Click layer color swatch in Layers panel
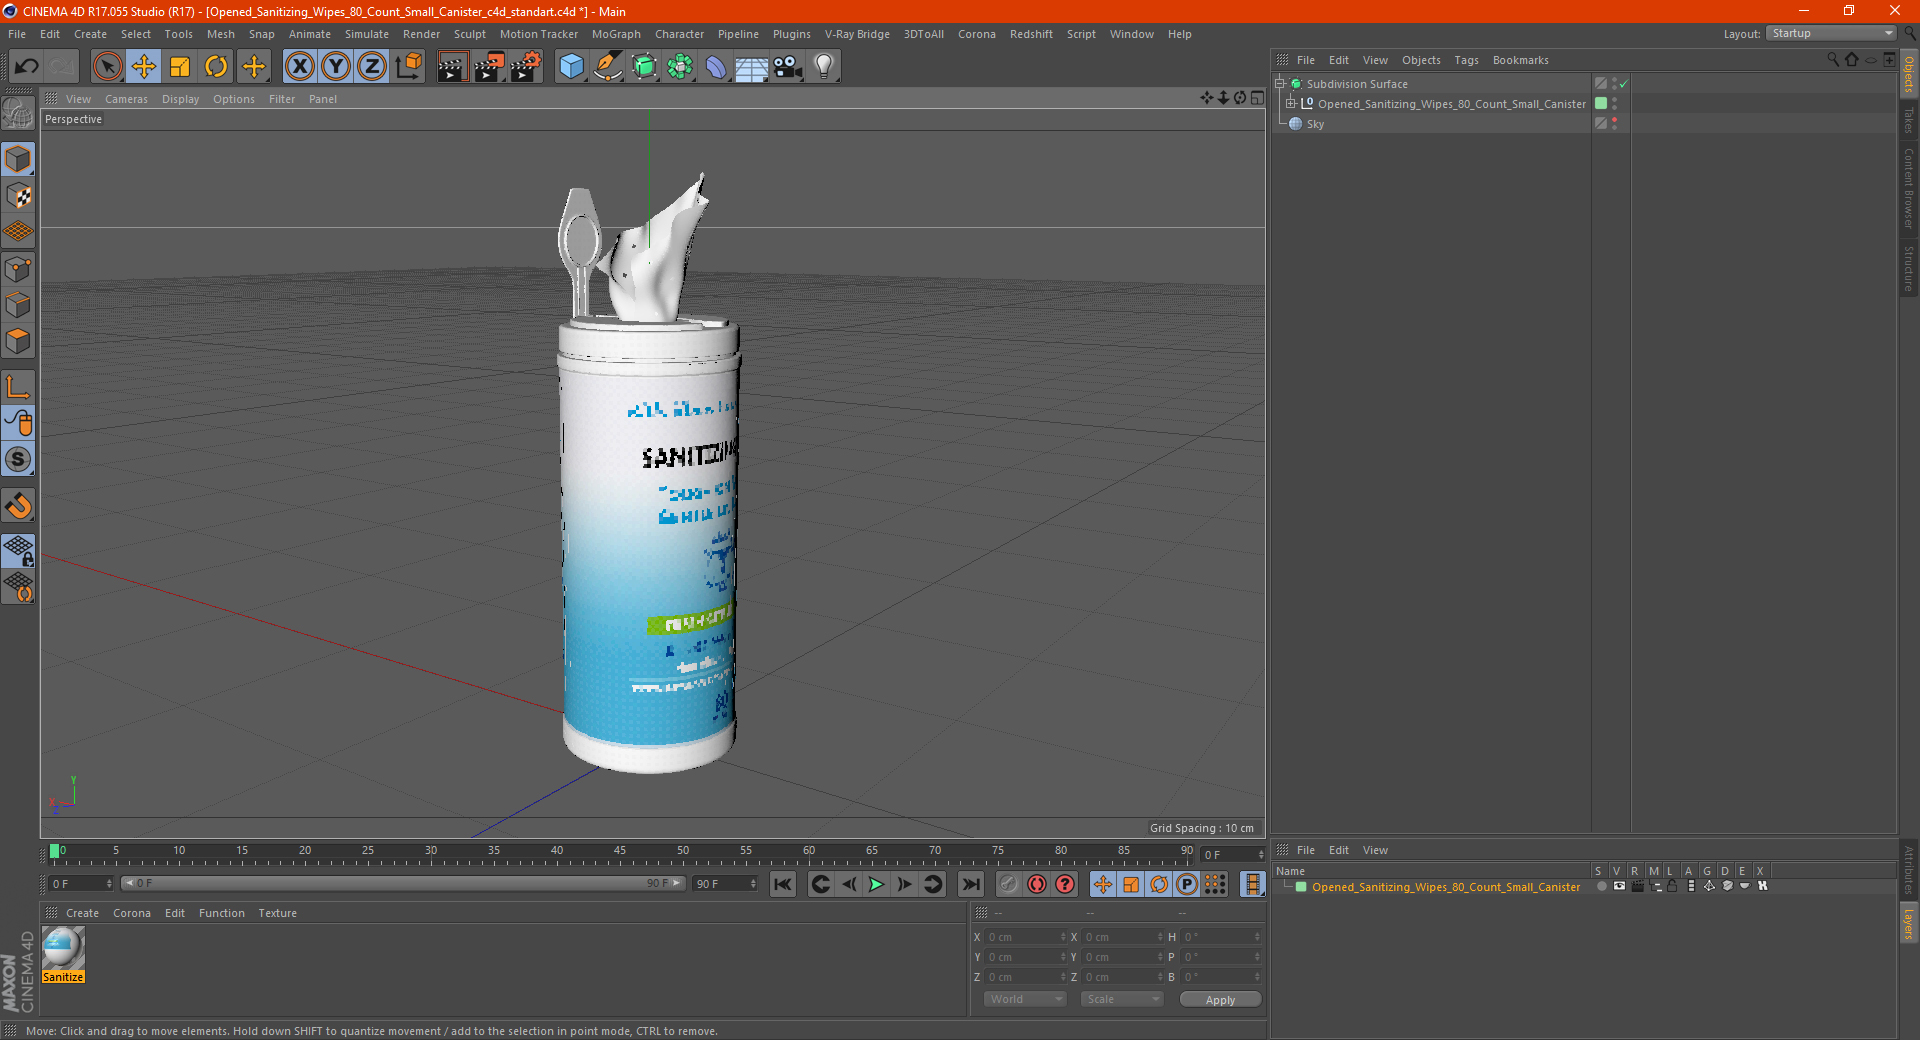Screen dimensions: 1920x1040 (x=1301, y=887)
